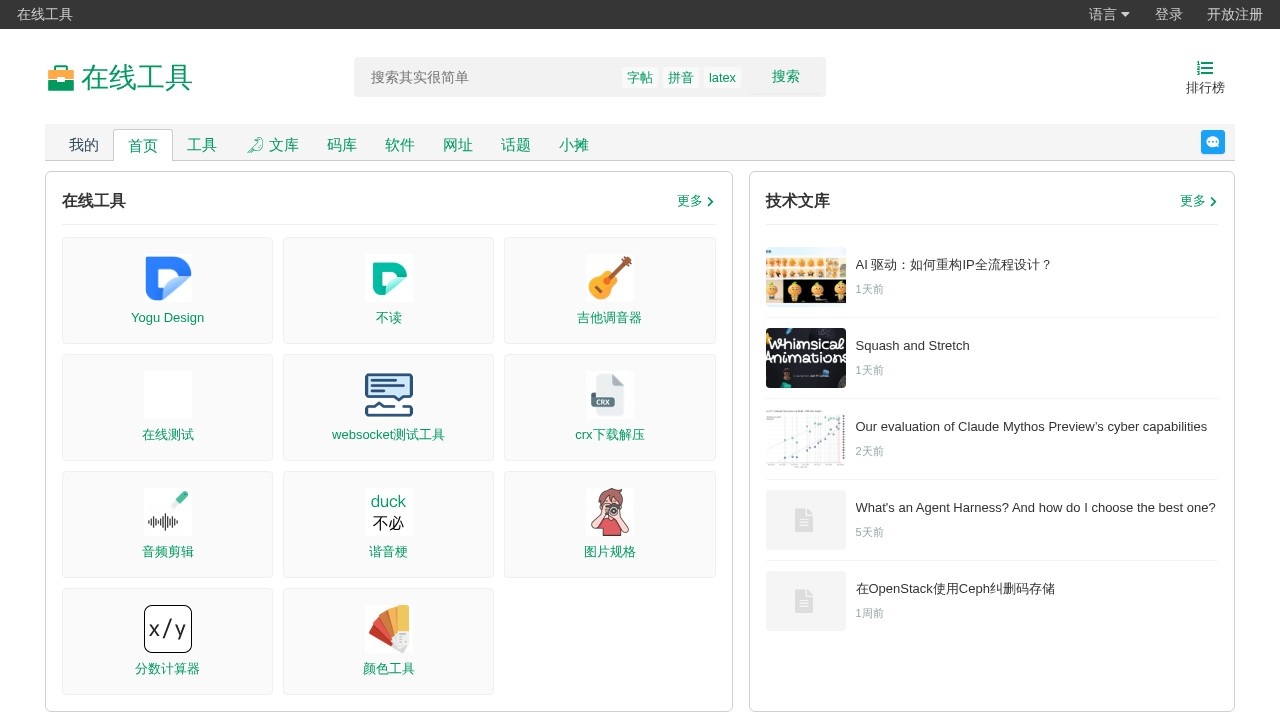The image size is (1280, 720).
Task: Open the Yogu Design tool
Action: pos(167,290)
